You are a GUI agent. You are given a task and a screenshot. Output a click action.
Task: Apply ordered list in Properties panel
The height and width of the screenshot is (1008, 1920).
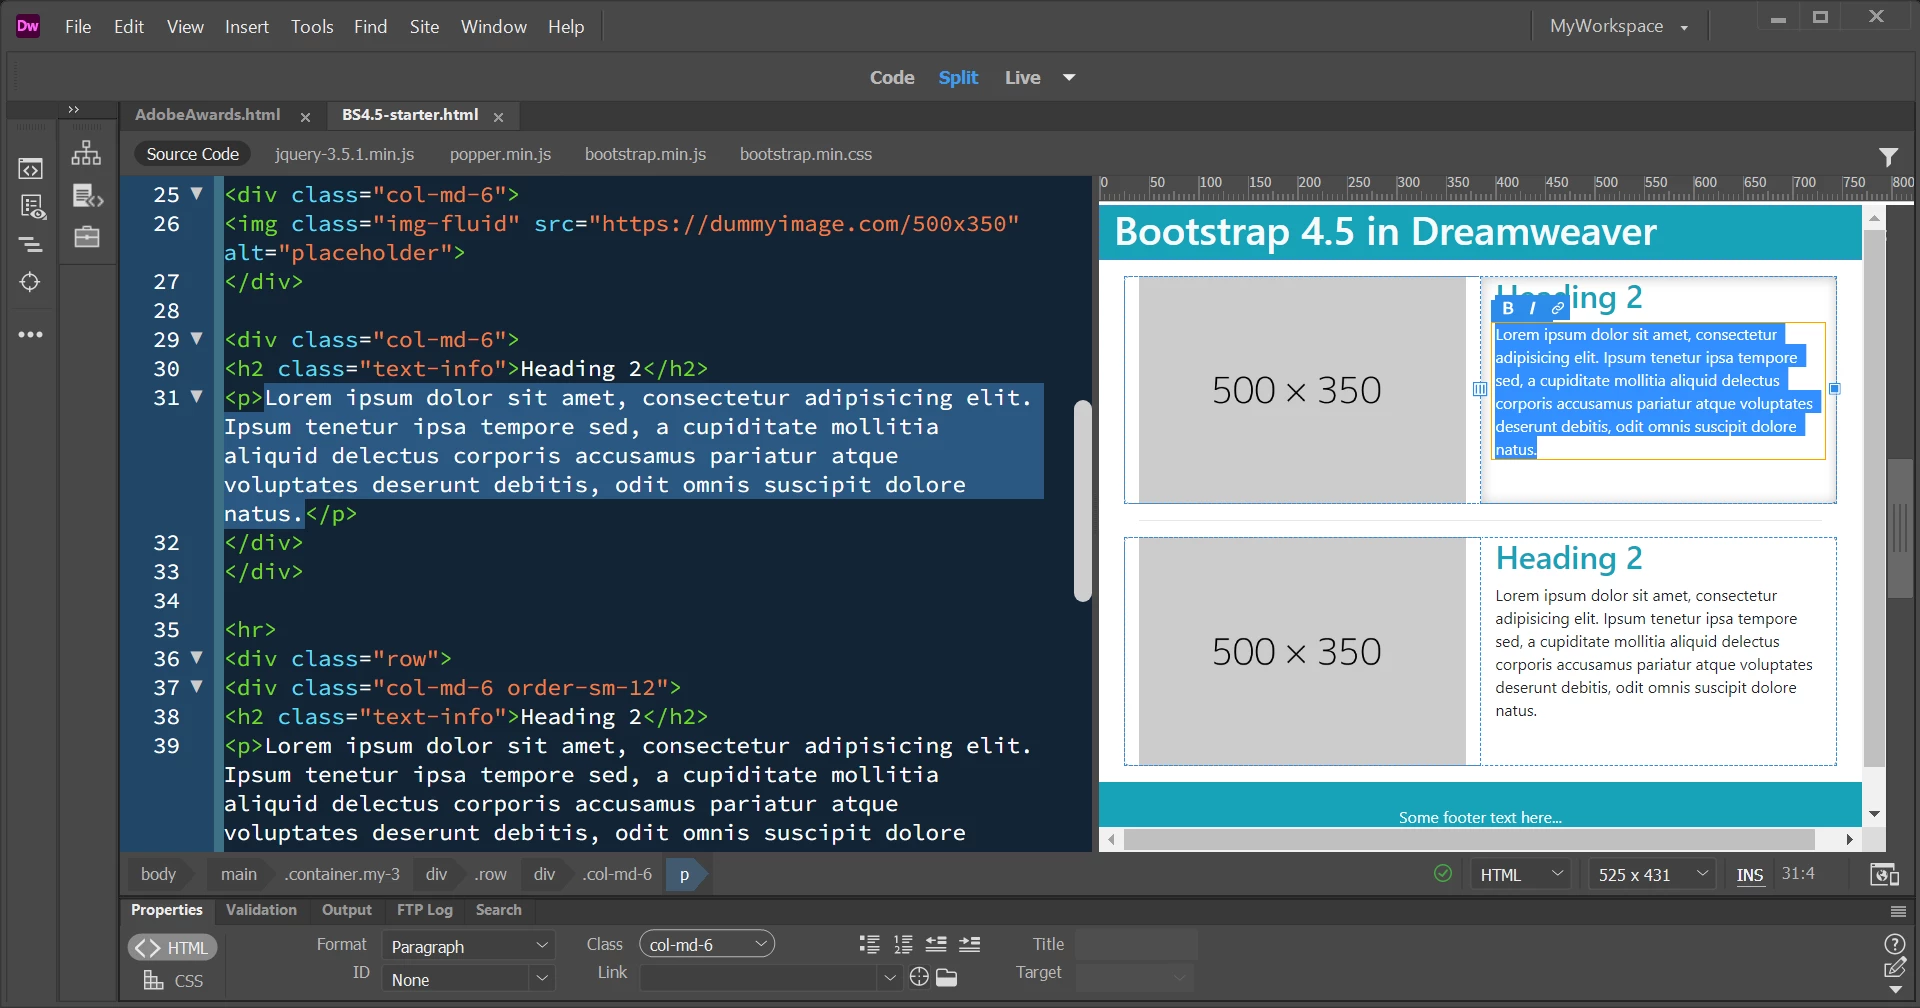click(903, 944)
